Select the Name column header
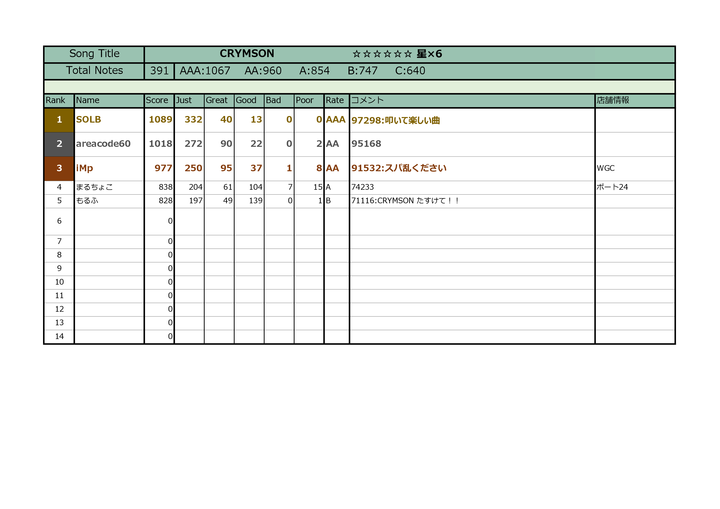 point(109,100)
